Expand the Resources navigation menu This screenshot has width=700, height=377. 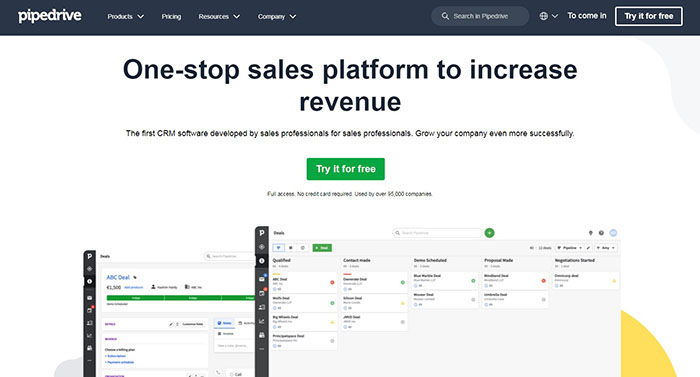coord(219,17)
